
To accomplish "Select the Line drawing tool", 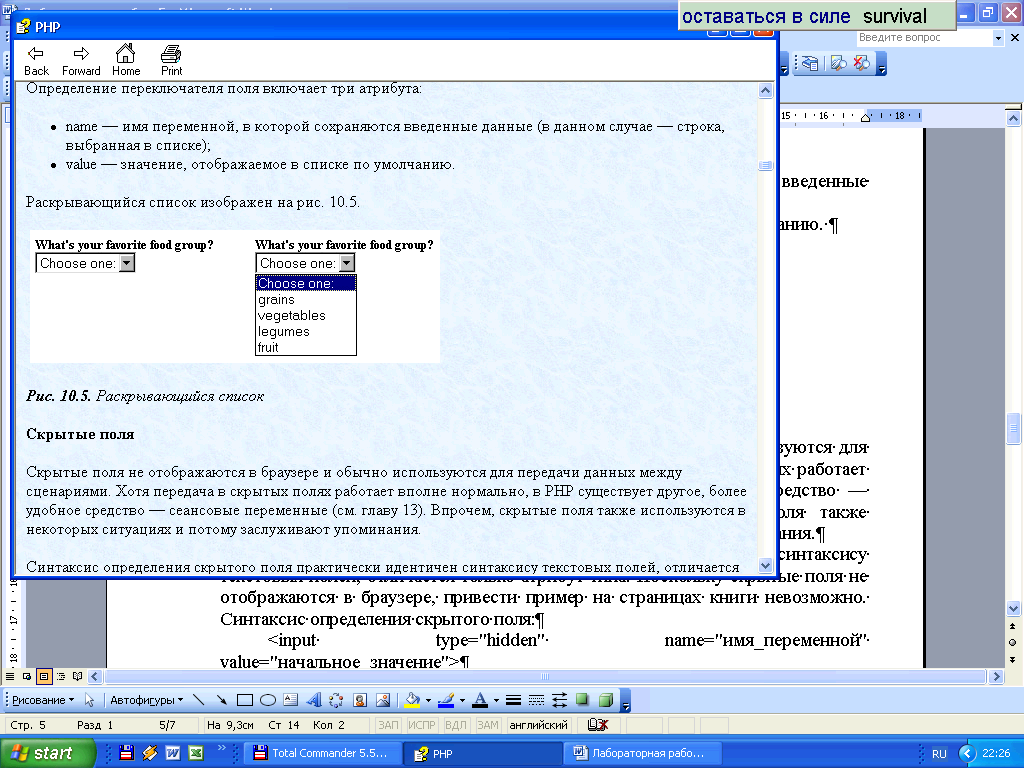I will (x=199, y=700).
